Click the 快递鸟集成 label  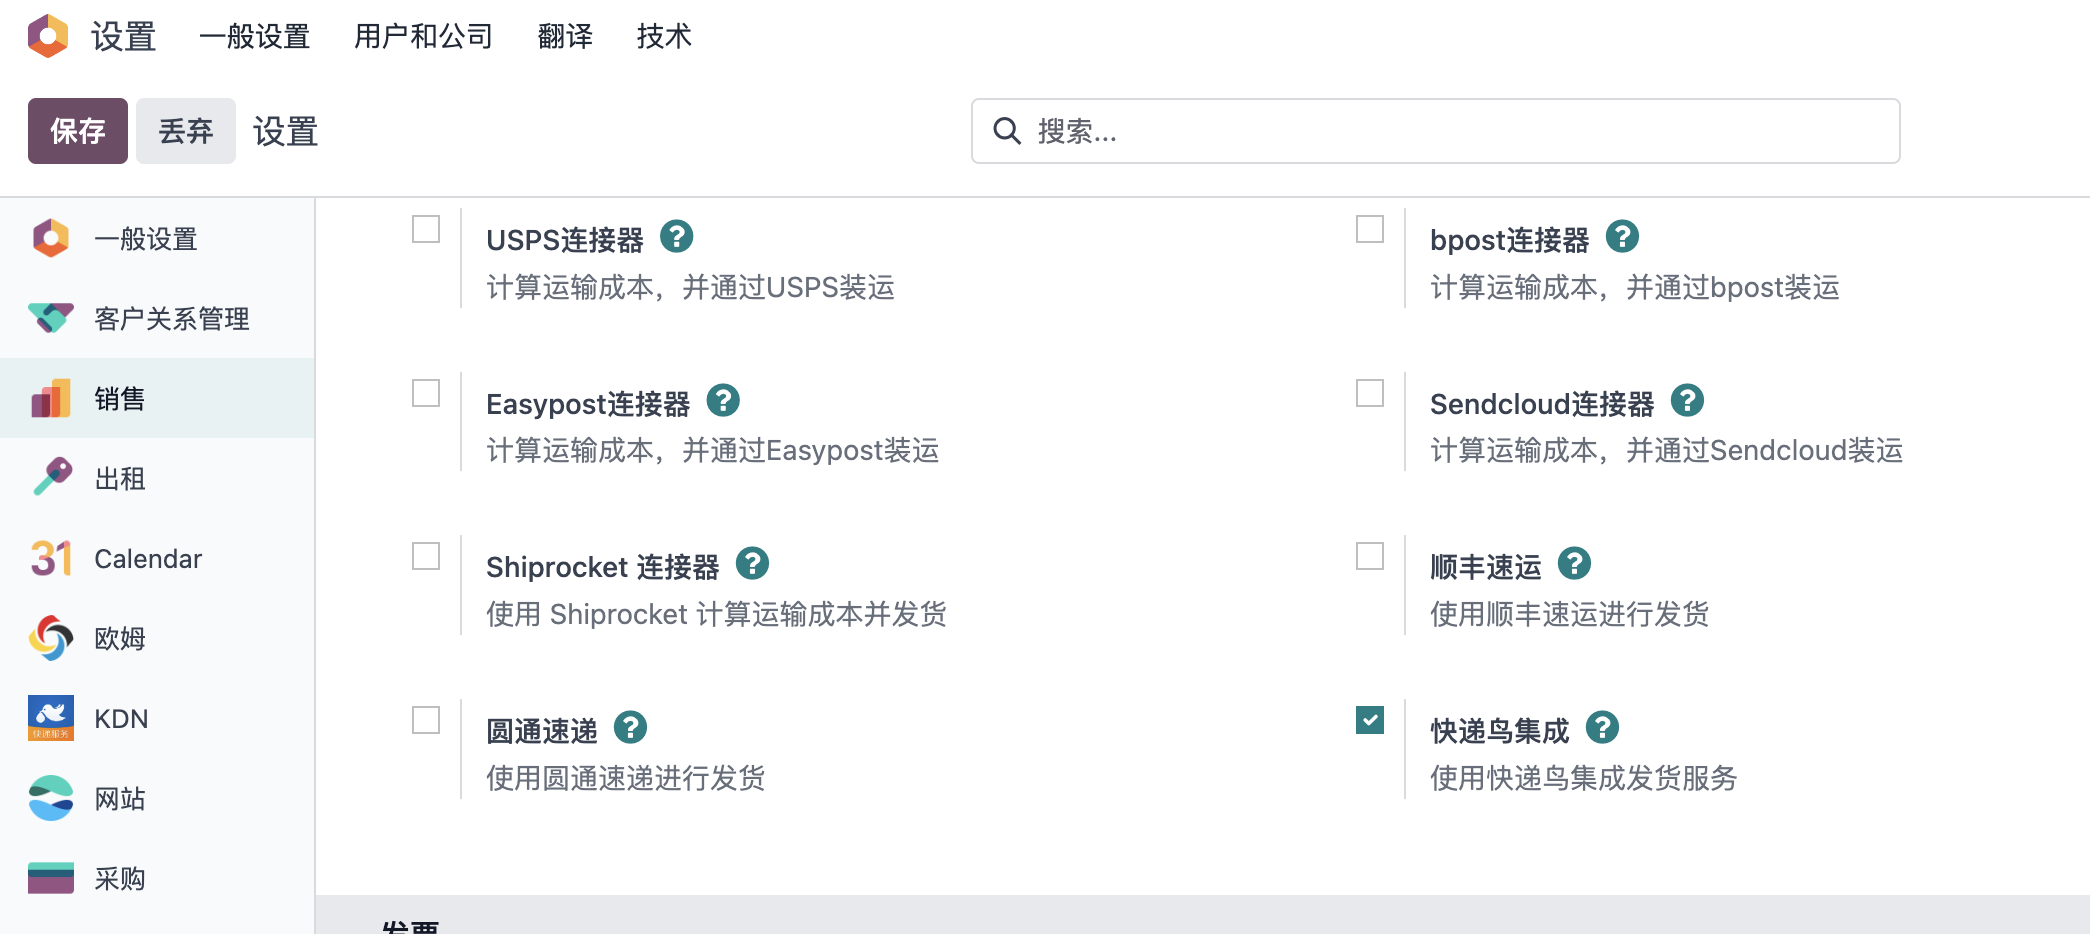tap(1500, 731)
